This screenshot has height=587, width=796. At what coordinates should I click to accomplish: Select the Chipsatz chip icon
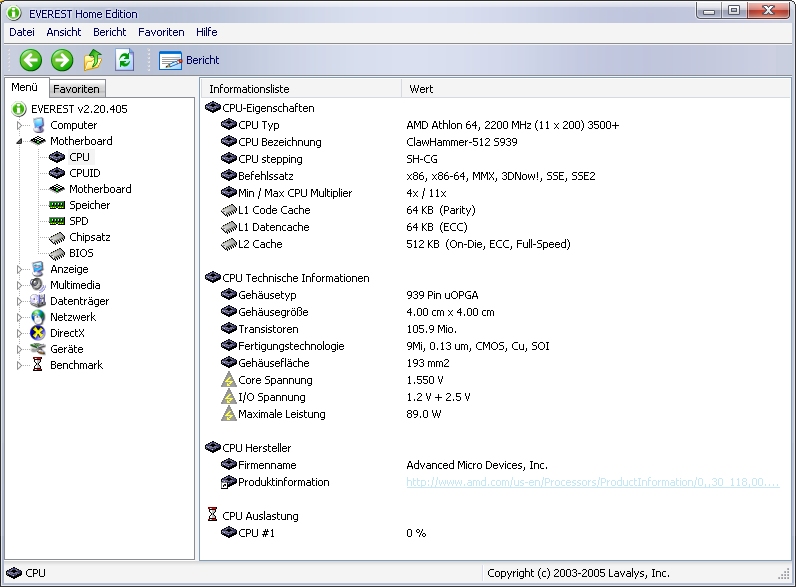point(57,237)
